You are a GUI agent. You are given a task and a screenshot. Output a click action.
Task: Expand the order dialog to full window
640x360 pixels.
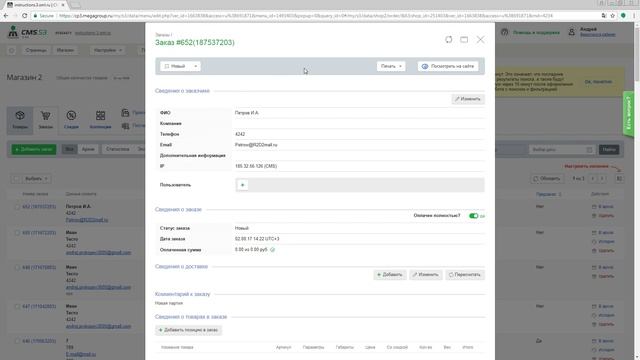click(x=464, y=40)
